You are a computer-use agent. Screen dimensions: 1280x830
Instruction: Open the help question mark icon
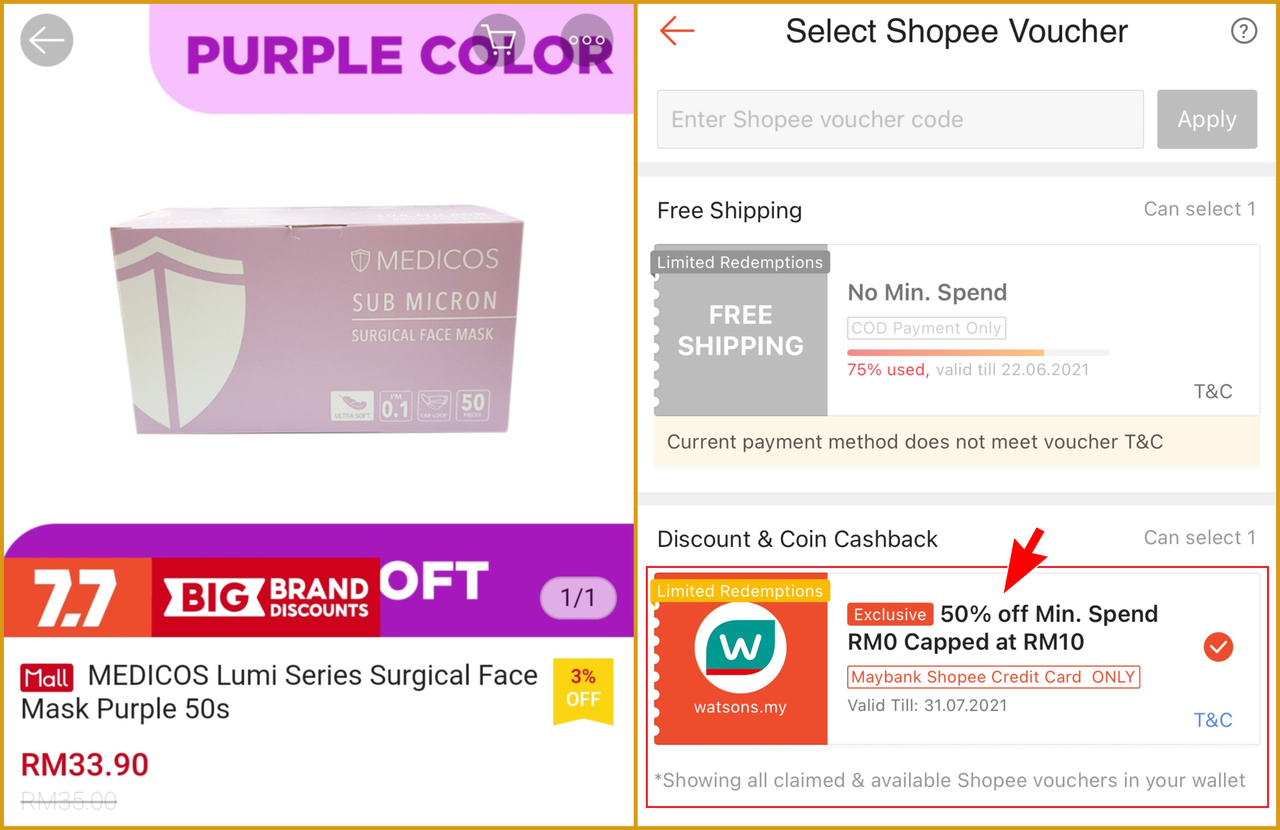(x=1243, y=31)
